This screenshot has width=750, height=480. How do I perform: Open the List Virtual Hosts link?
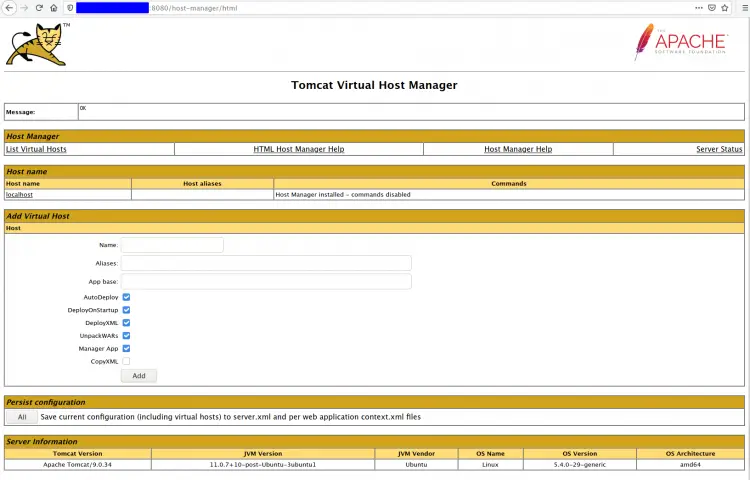pos(36,149)
